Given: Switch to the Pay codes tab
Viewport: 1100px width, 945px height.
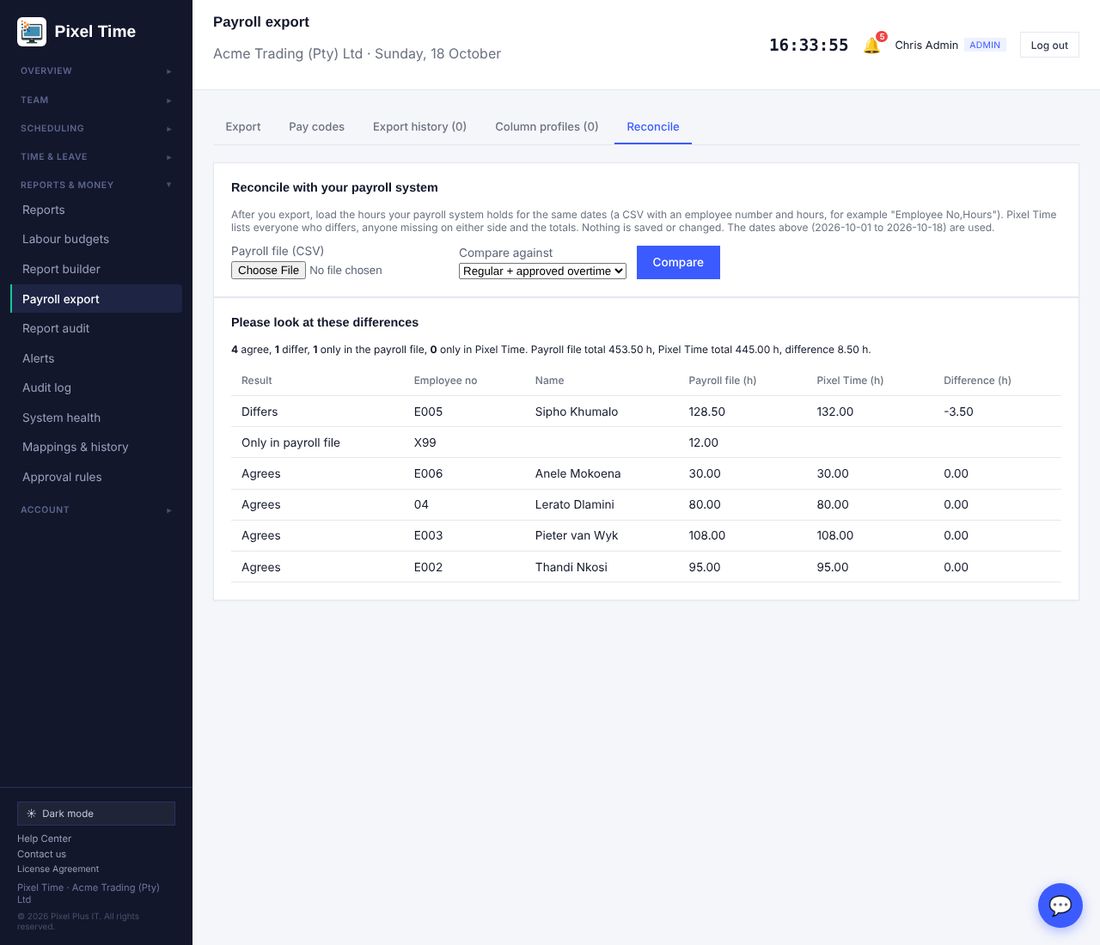Looking at the screenshot, I should coord(316,126).
